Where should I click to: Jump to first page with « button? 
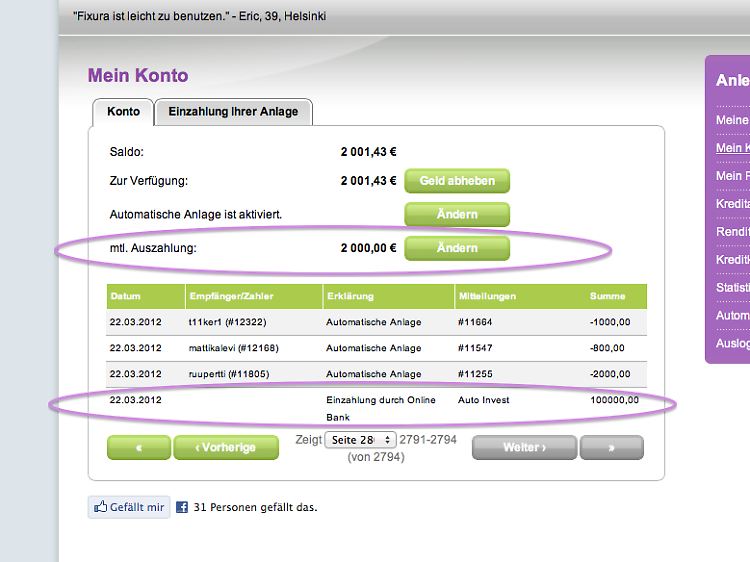(x=138, y=448)
